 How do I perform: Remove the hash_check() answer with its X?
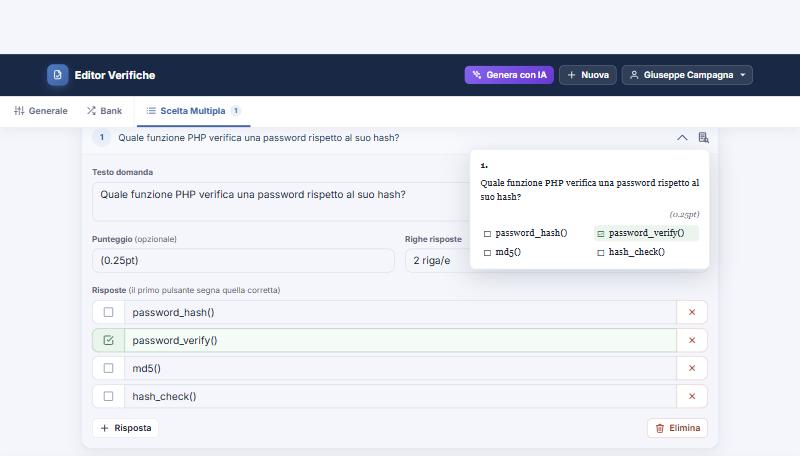click(692, 396)
